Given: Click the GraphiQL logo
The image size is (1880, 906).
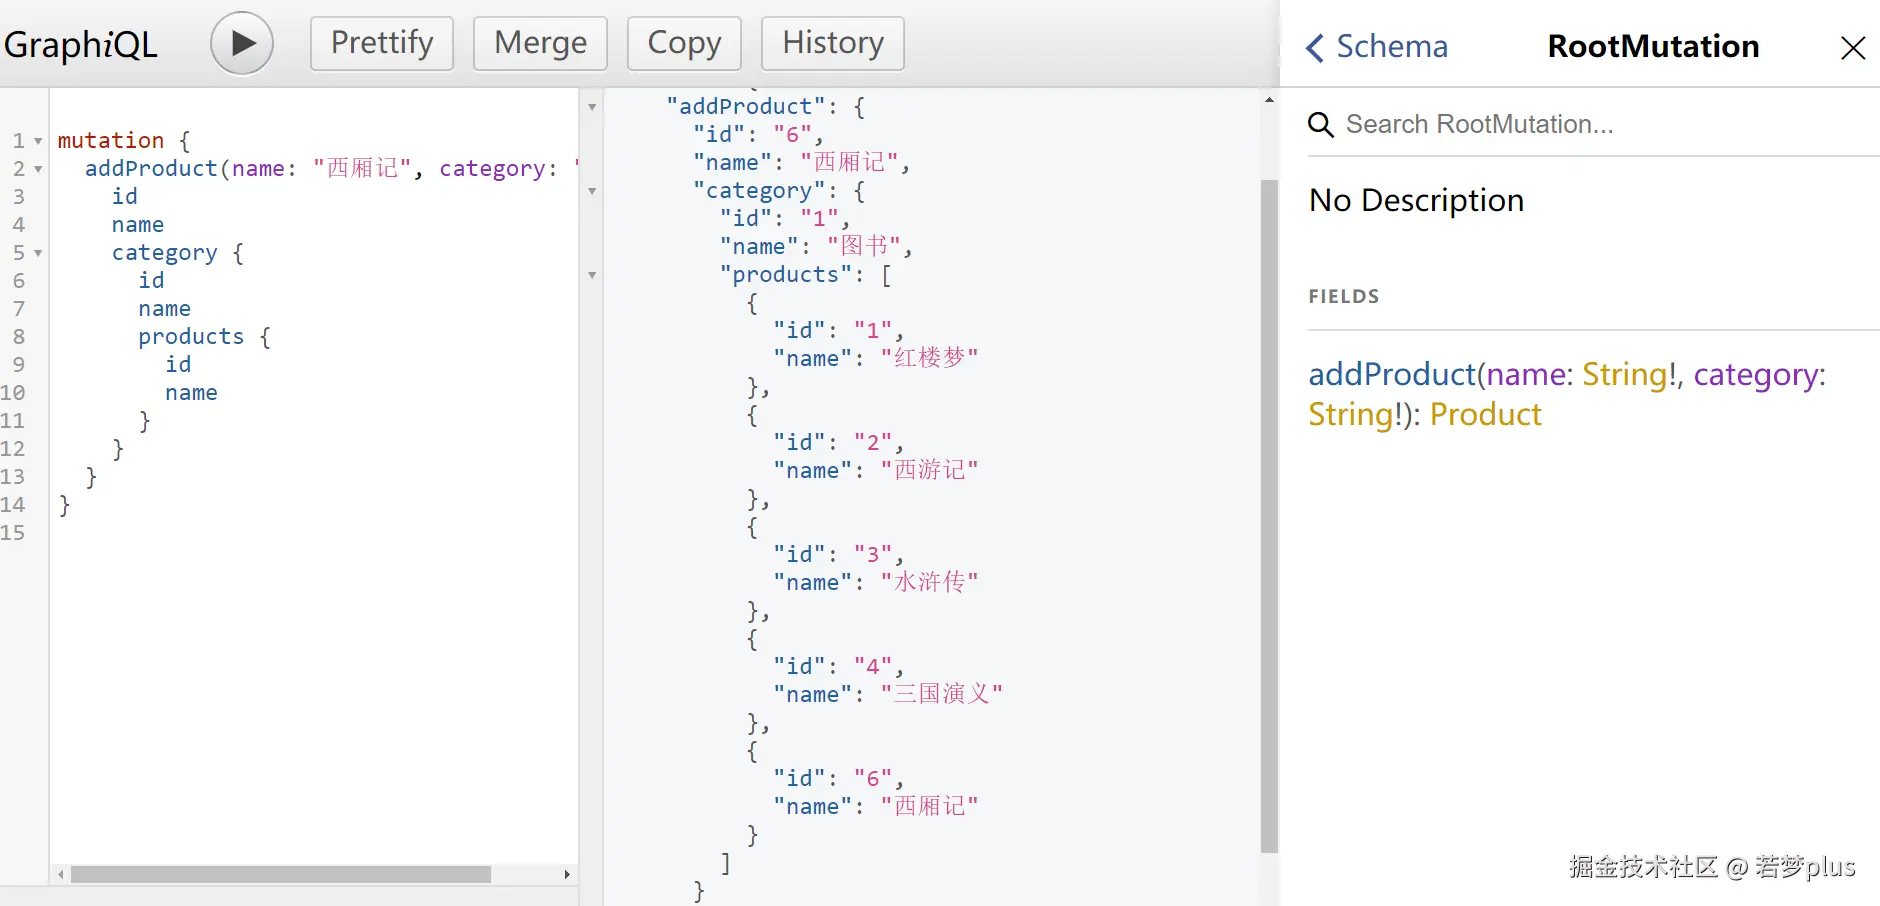Looking at the screenshot, I should pyautogui.click(x=82, y=43).
